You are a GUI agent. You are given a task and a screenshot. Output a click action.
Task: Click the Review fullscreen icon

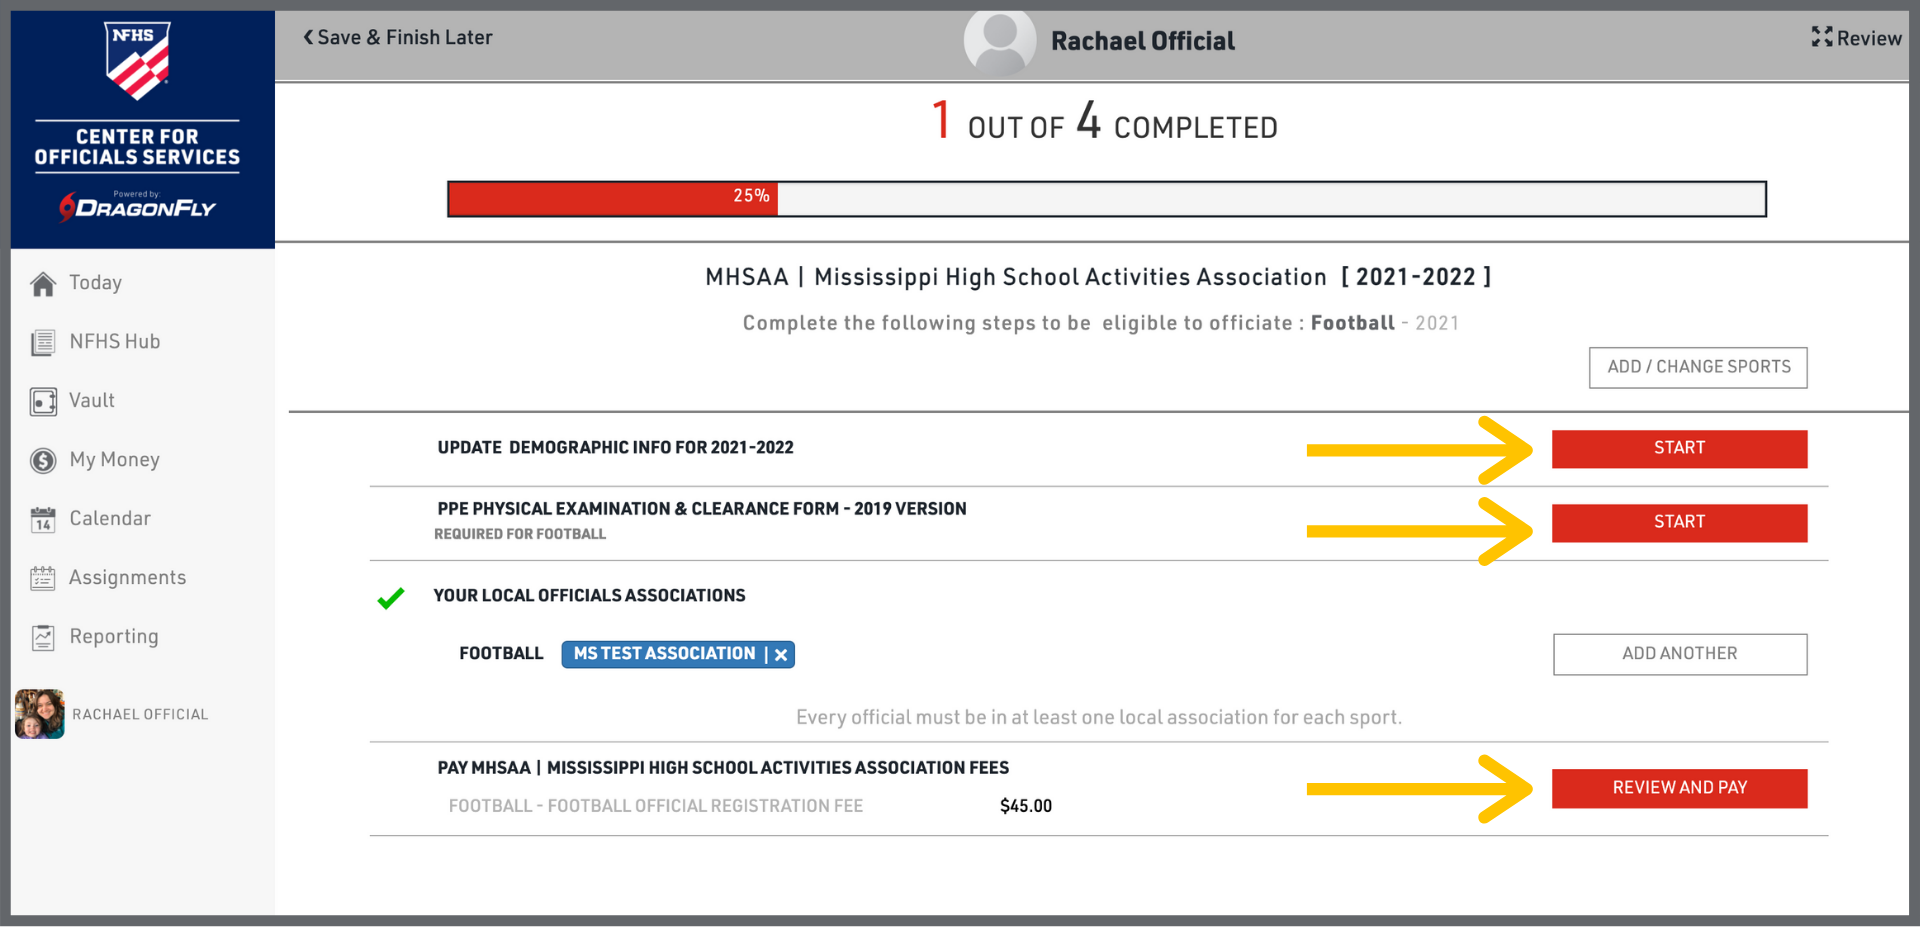pos(1821,38)
